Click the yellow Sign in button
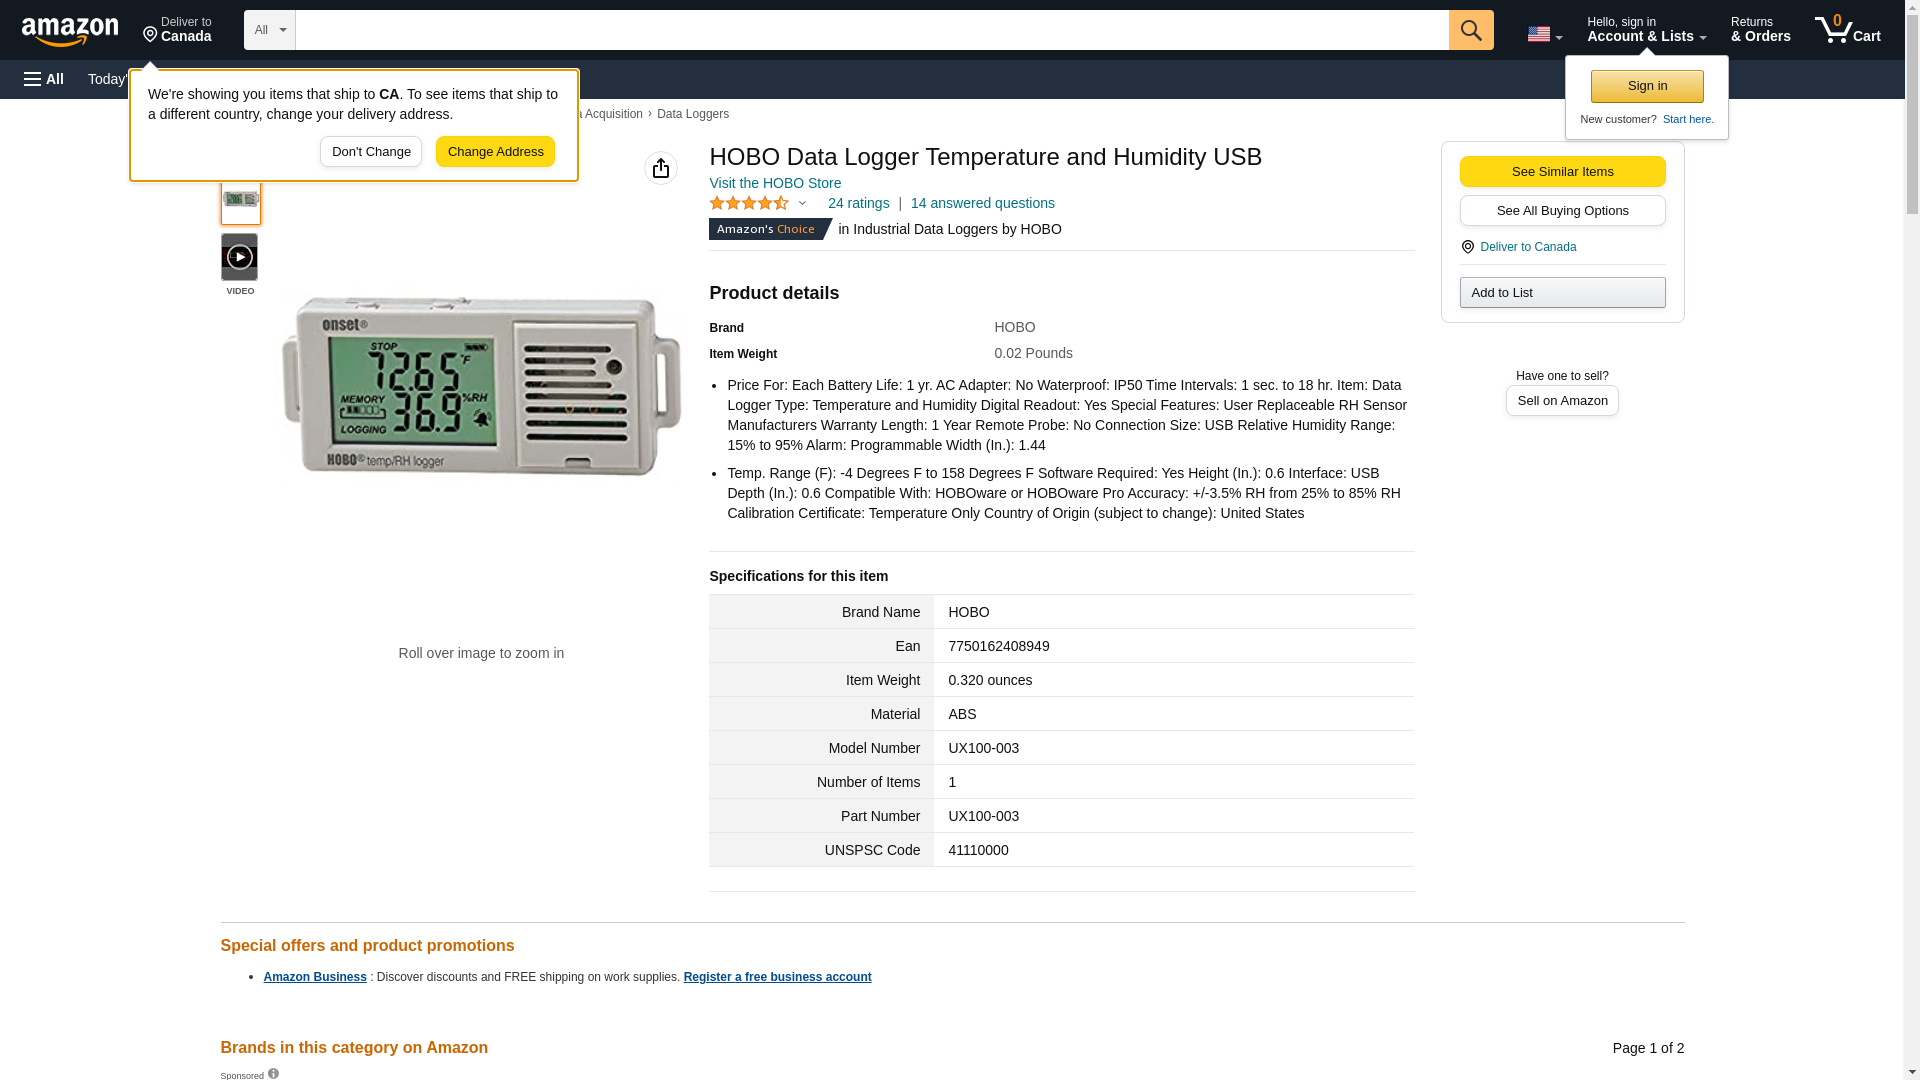 click(1647, 86)
